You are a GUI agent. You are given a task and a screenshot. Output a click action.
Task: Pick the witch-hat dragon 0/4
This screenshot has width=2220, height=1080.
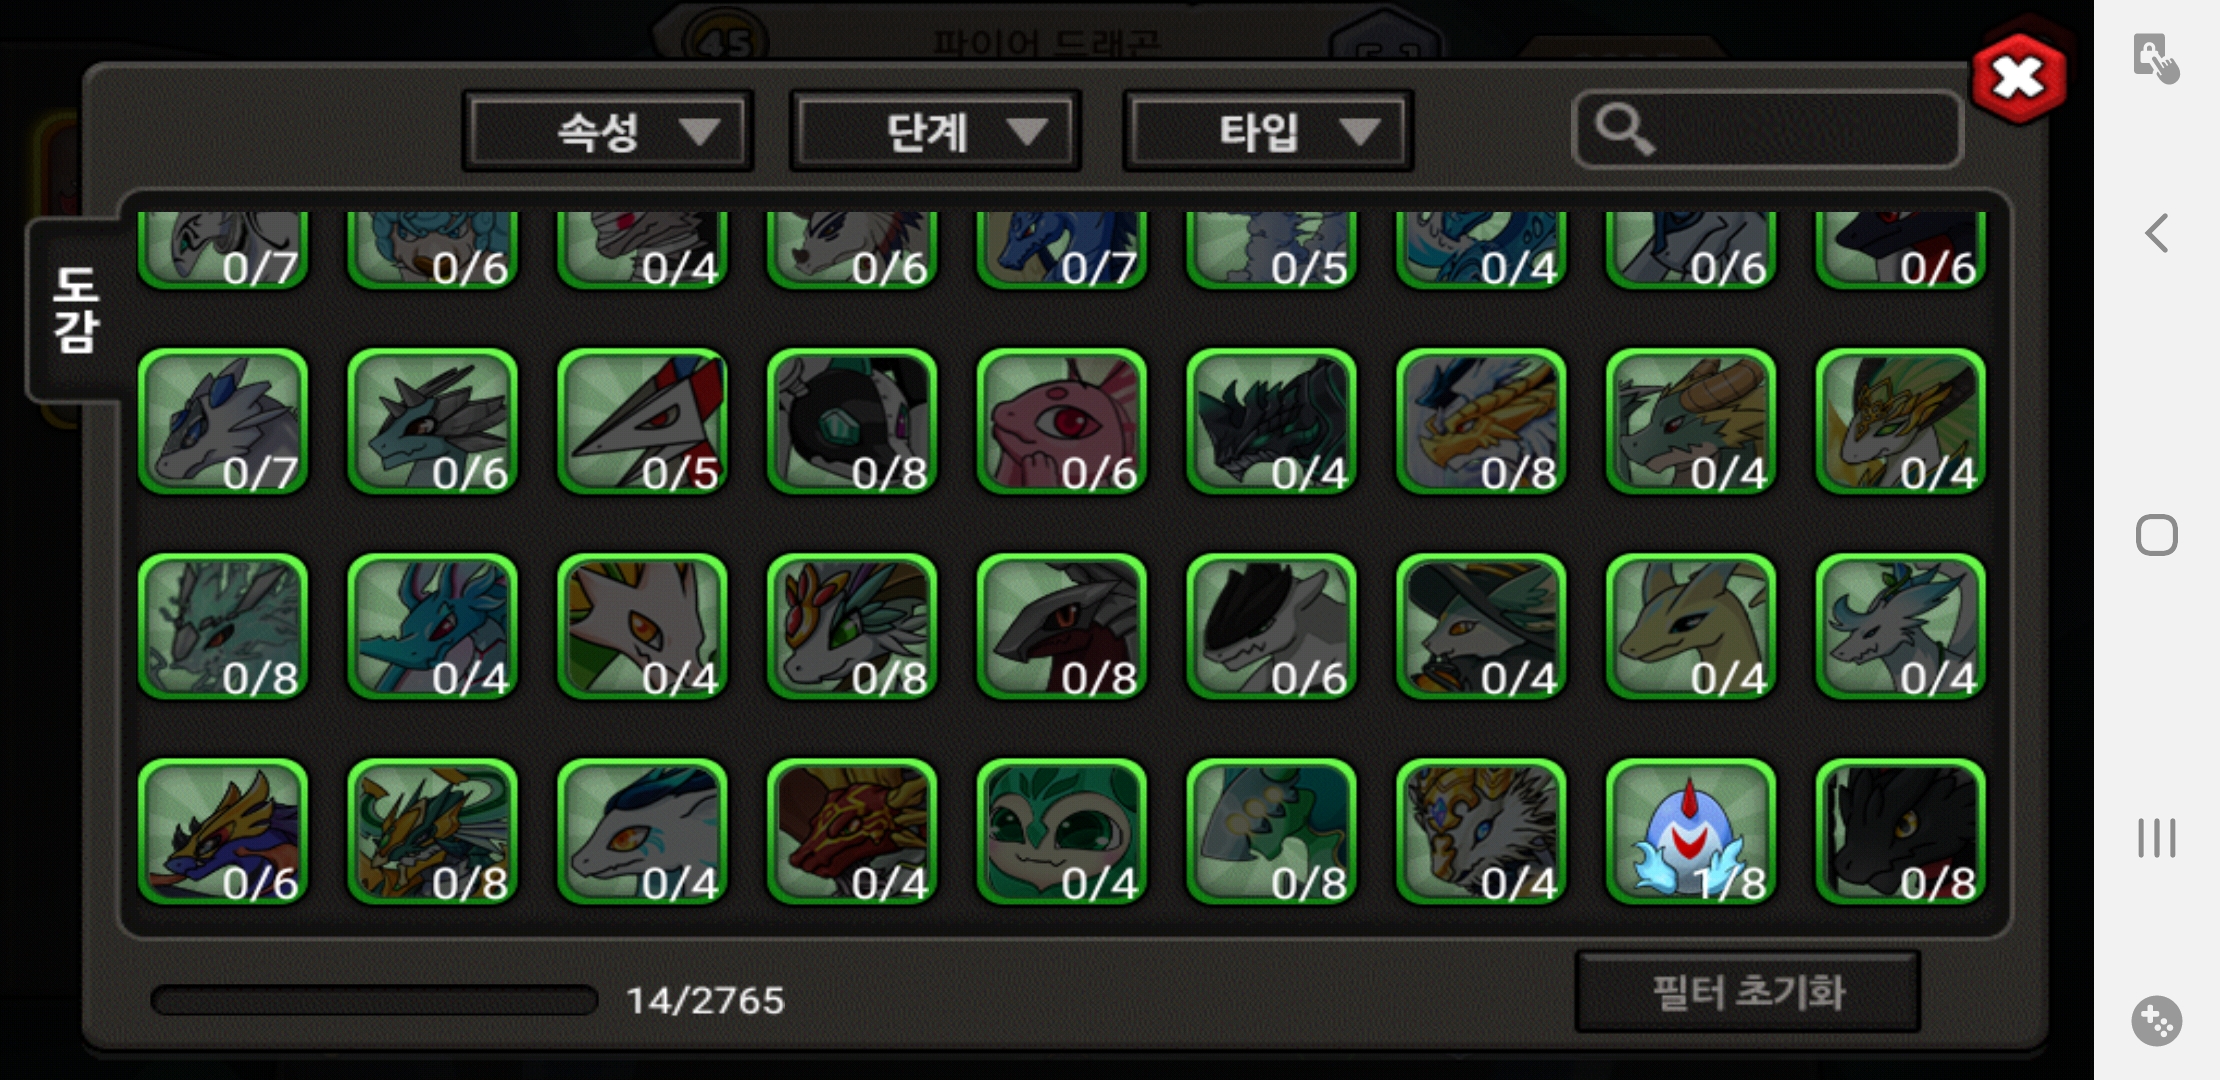1481,627
